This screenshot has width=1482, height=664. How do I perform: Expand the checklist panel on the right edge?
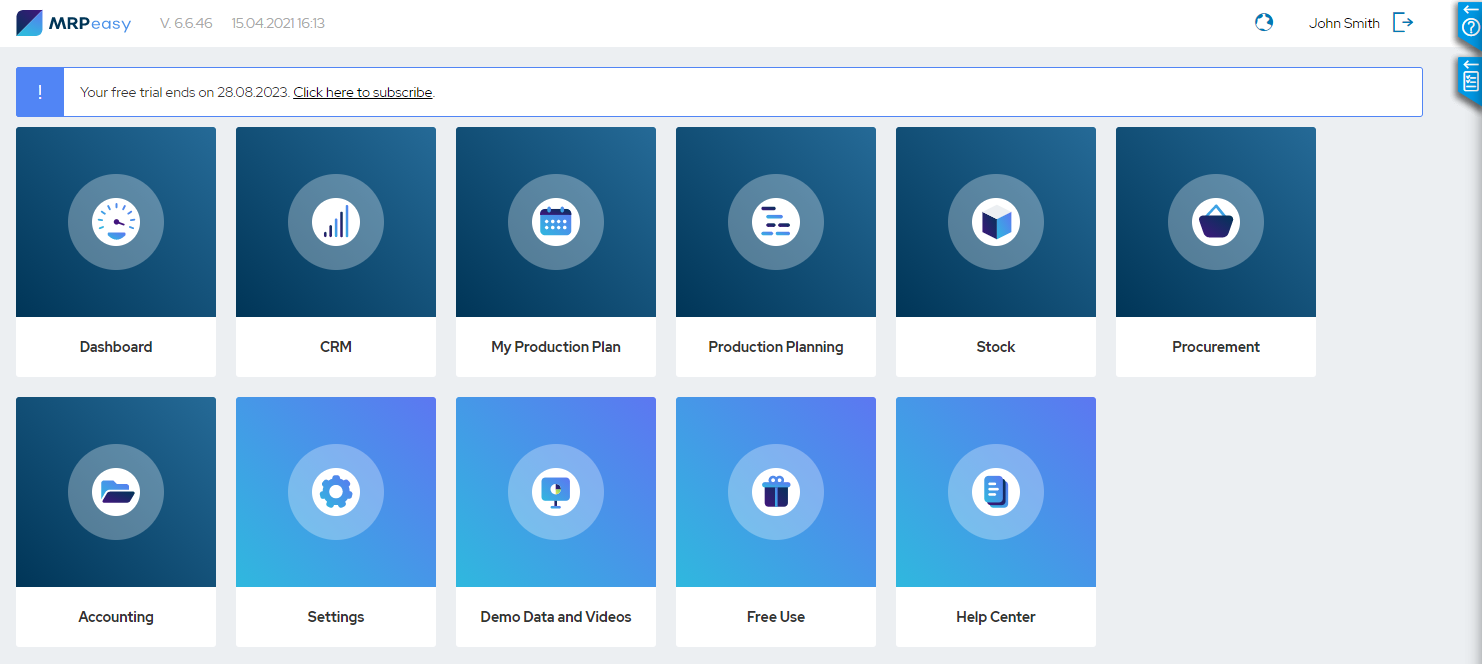[x=1468, y=76]
